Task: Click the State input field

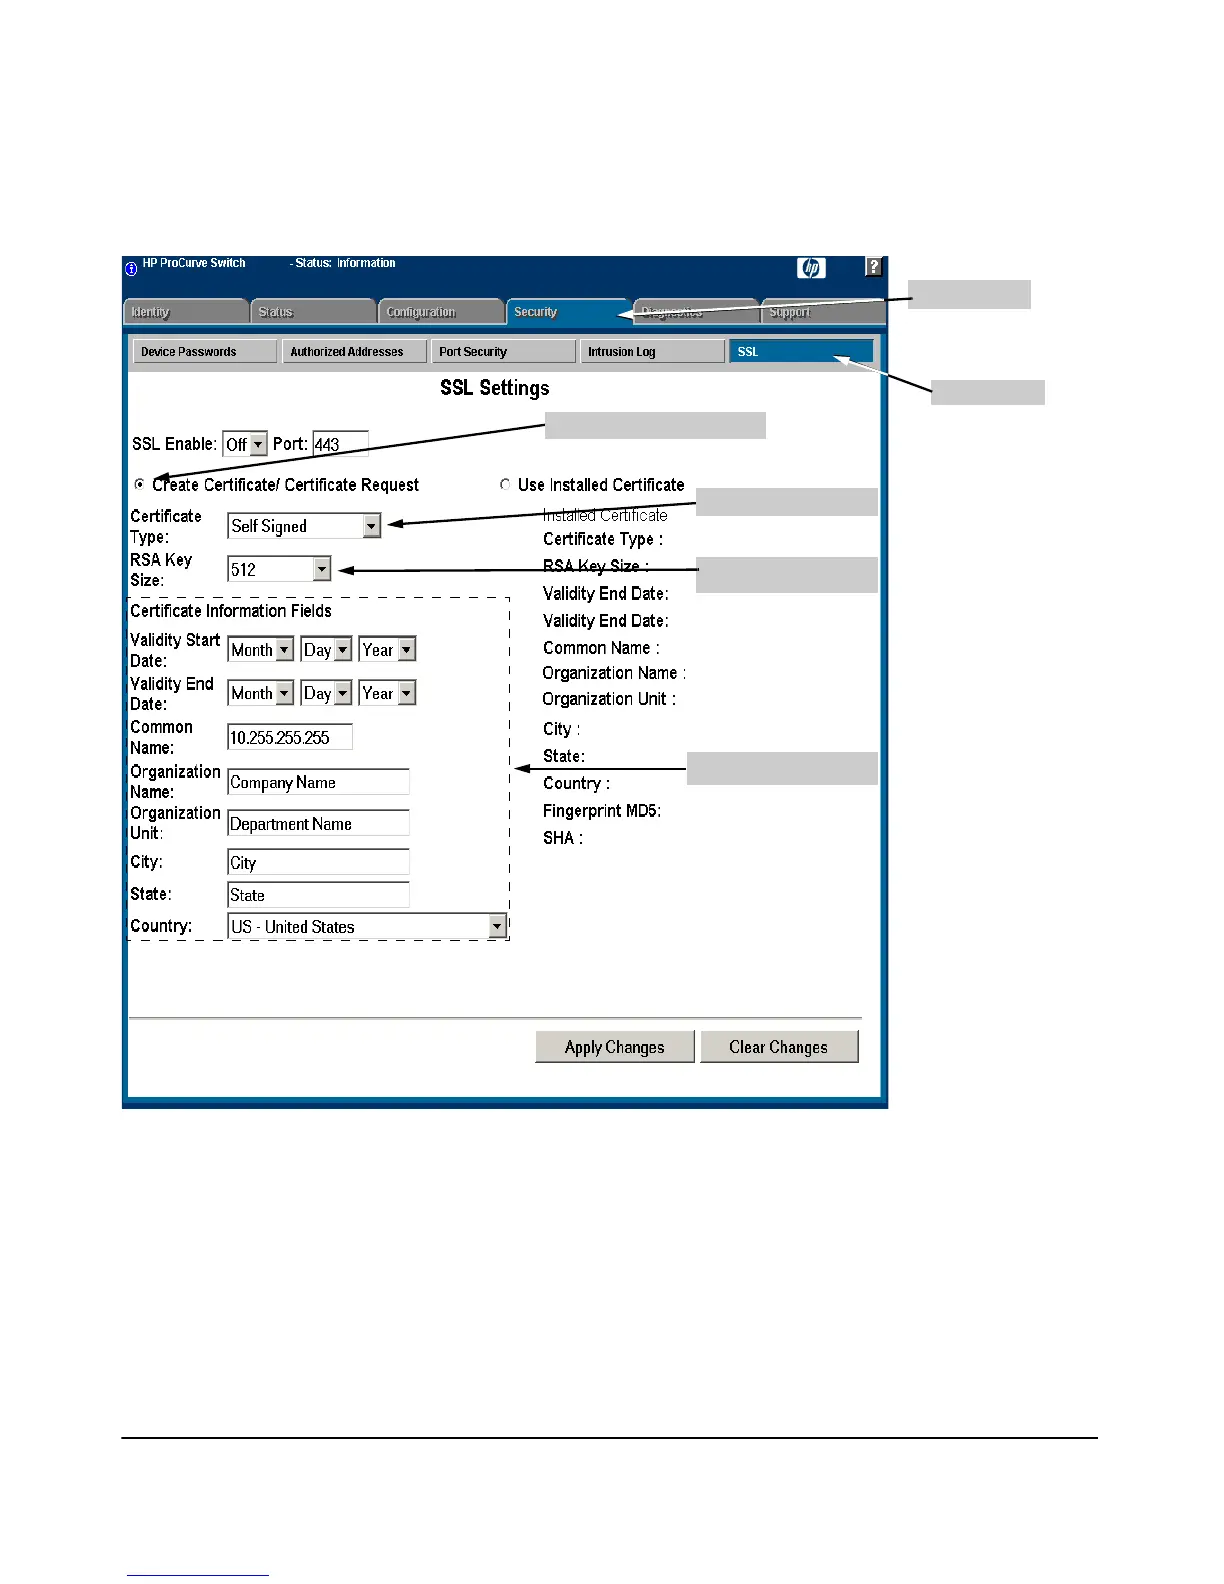Action: tap(319, 895)
